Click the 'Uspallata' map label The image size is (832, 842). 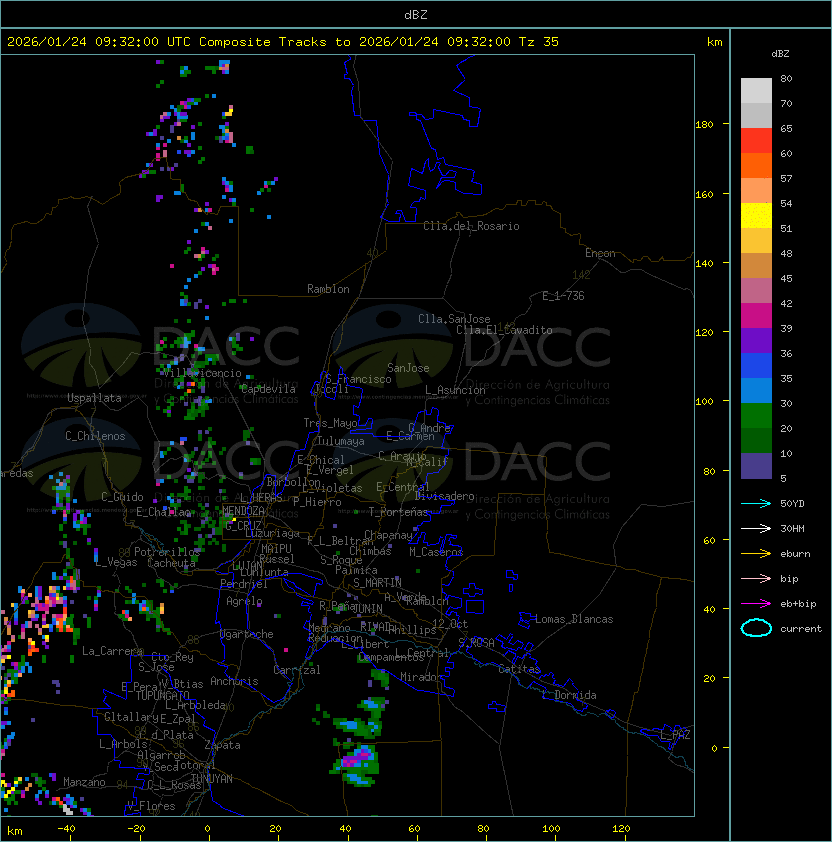95,398
